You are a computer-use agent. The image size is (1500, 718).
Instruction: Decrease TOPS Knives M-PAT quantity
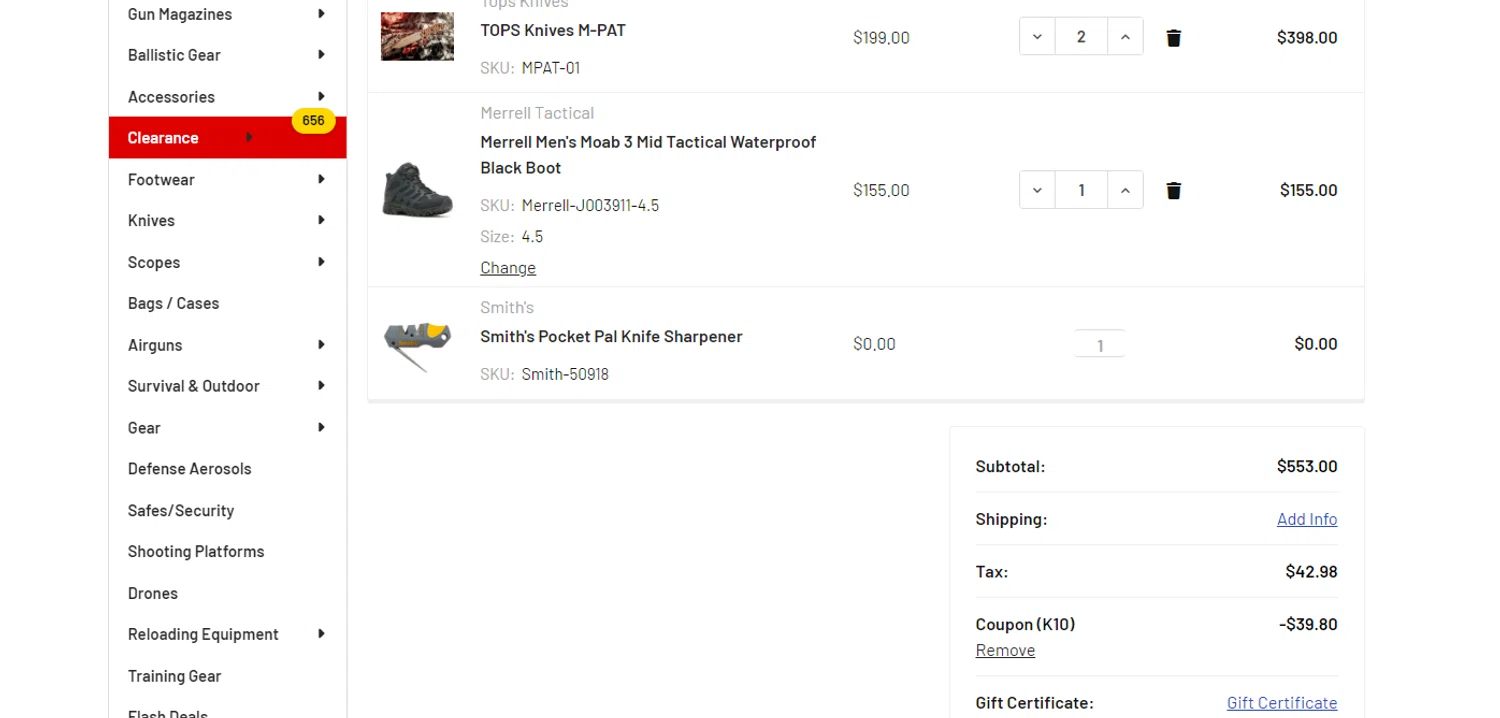[1037, 37]
